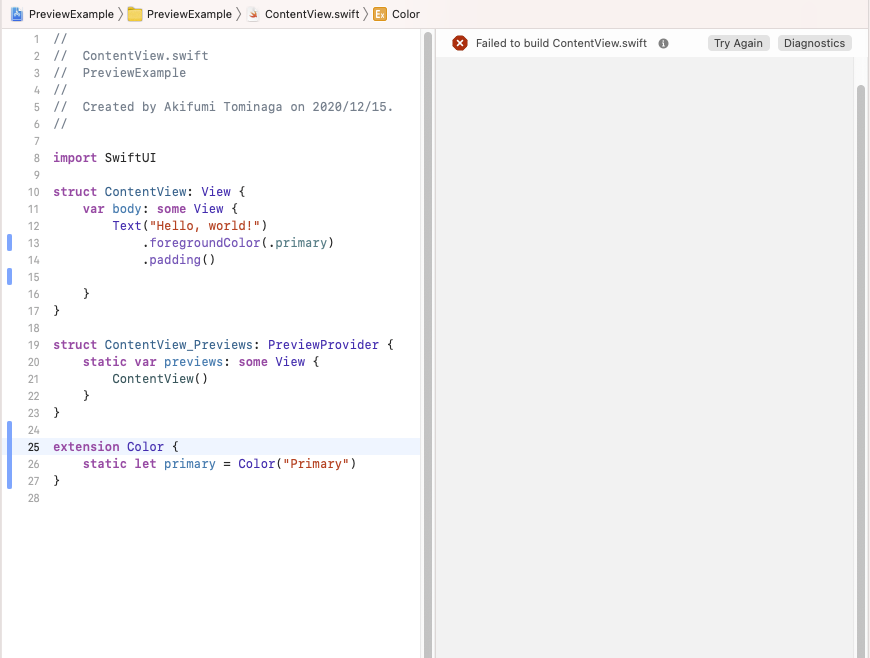
Task: Click "Created by Akifumi Tominaga" comment
Action: (x=182, y=107)
